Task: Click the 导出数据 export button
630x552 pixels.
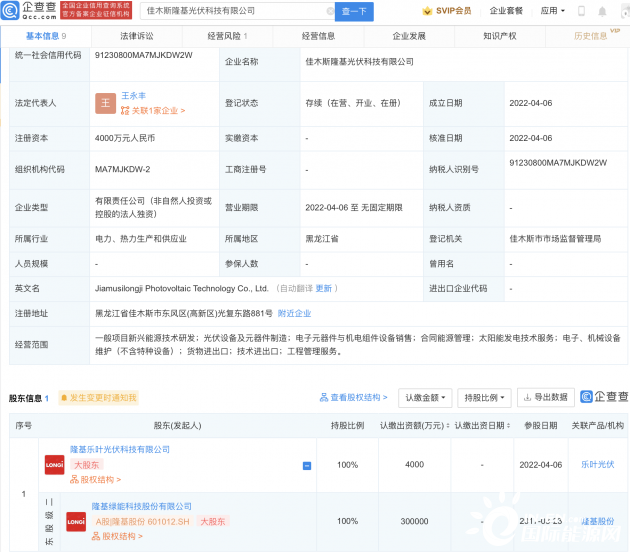Action: [x=546, y=397]
